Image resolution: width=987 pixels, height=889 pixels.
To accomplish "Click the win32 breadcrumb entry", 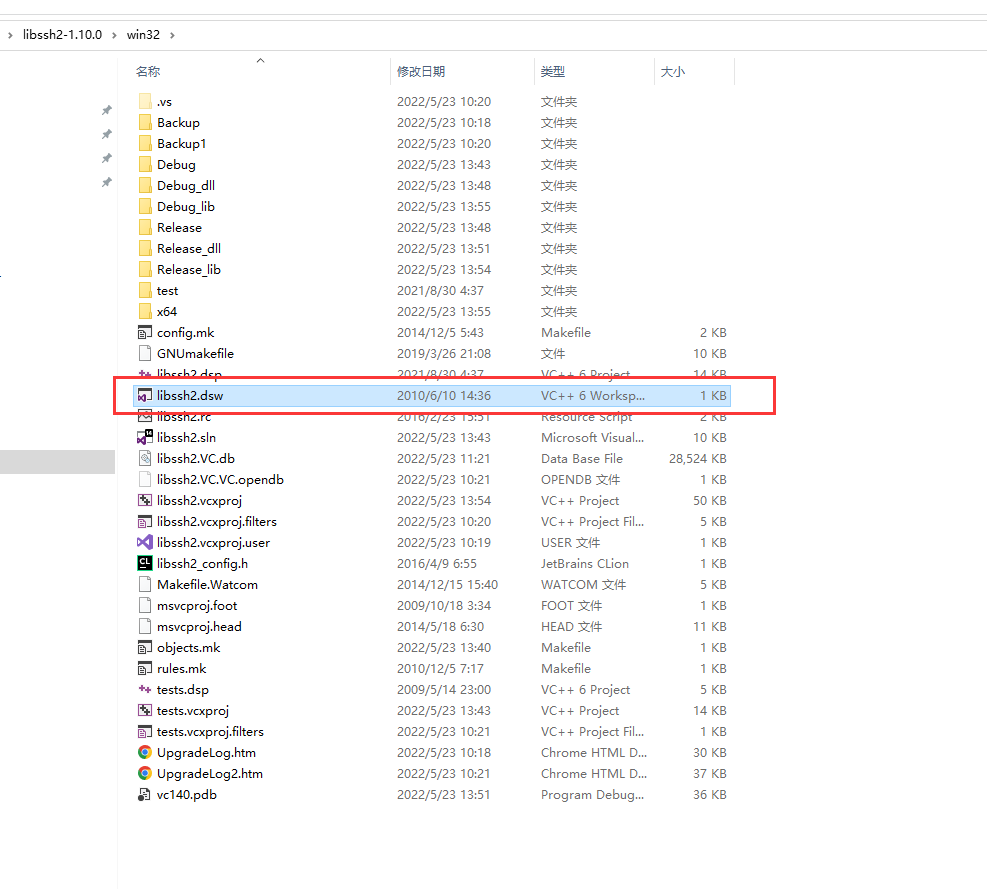I will click(x=142, y=34).
